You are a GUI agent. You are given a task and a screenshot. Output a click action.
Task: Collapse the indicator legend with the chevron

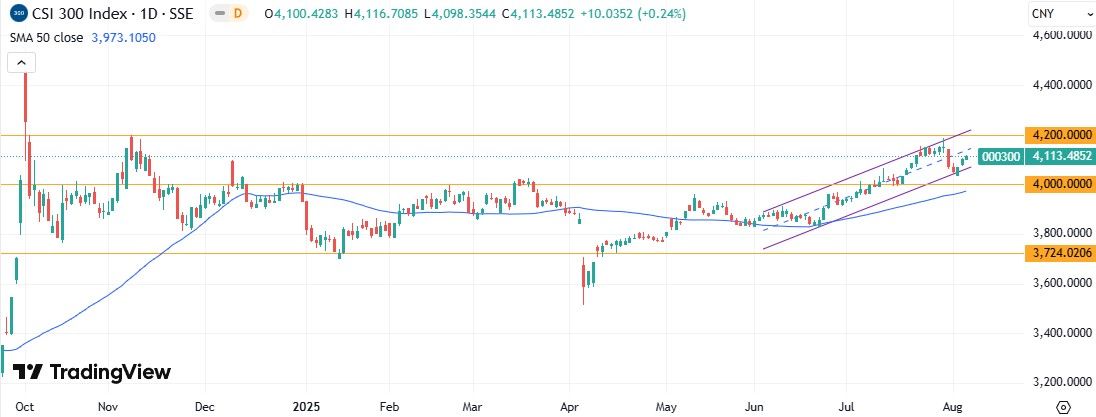tap(22, 63)
